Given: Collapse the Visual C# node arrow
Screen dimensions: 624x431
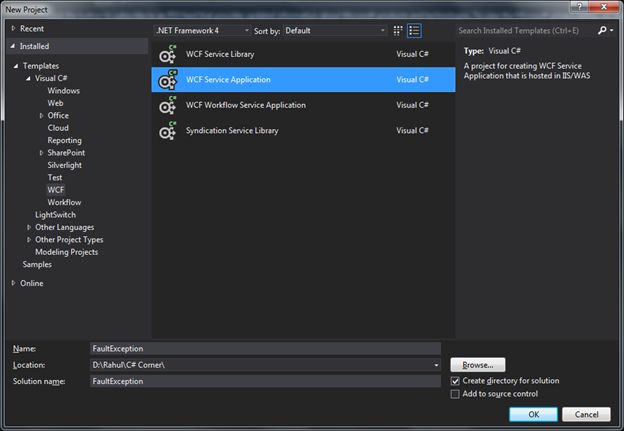Looking at the screenshot, I should [x=28, y=78].
